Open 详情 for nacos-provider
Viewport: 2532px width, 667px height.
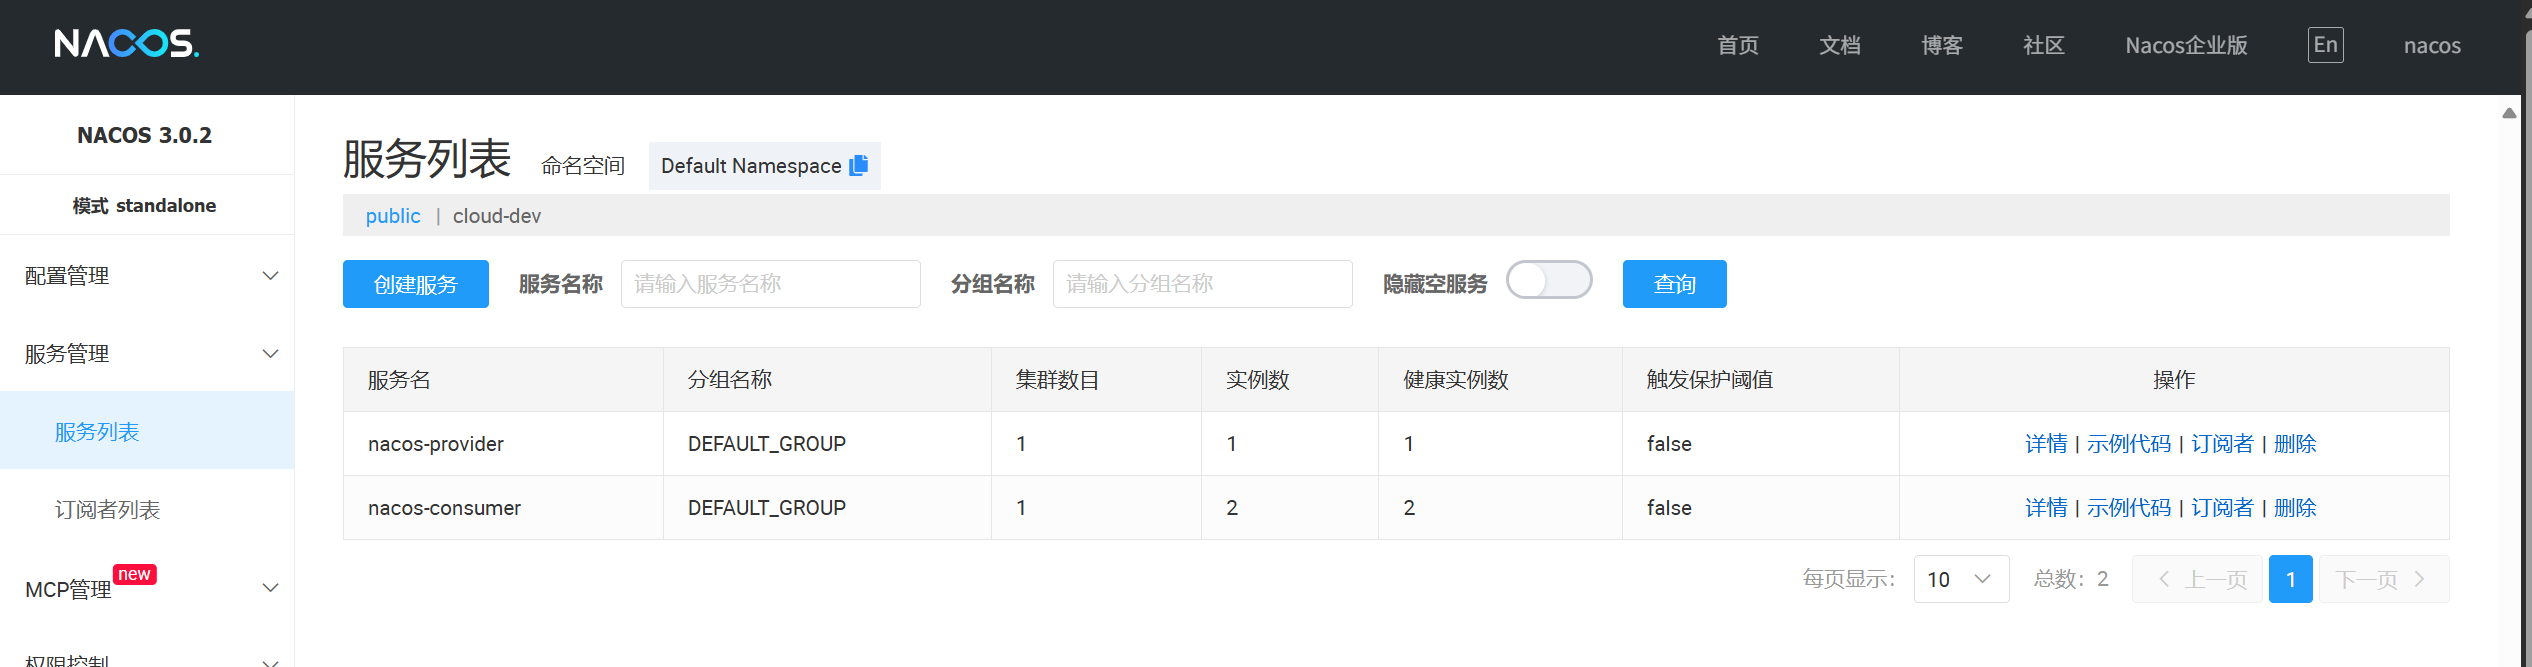[2046, 444]
